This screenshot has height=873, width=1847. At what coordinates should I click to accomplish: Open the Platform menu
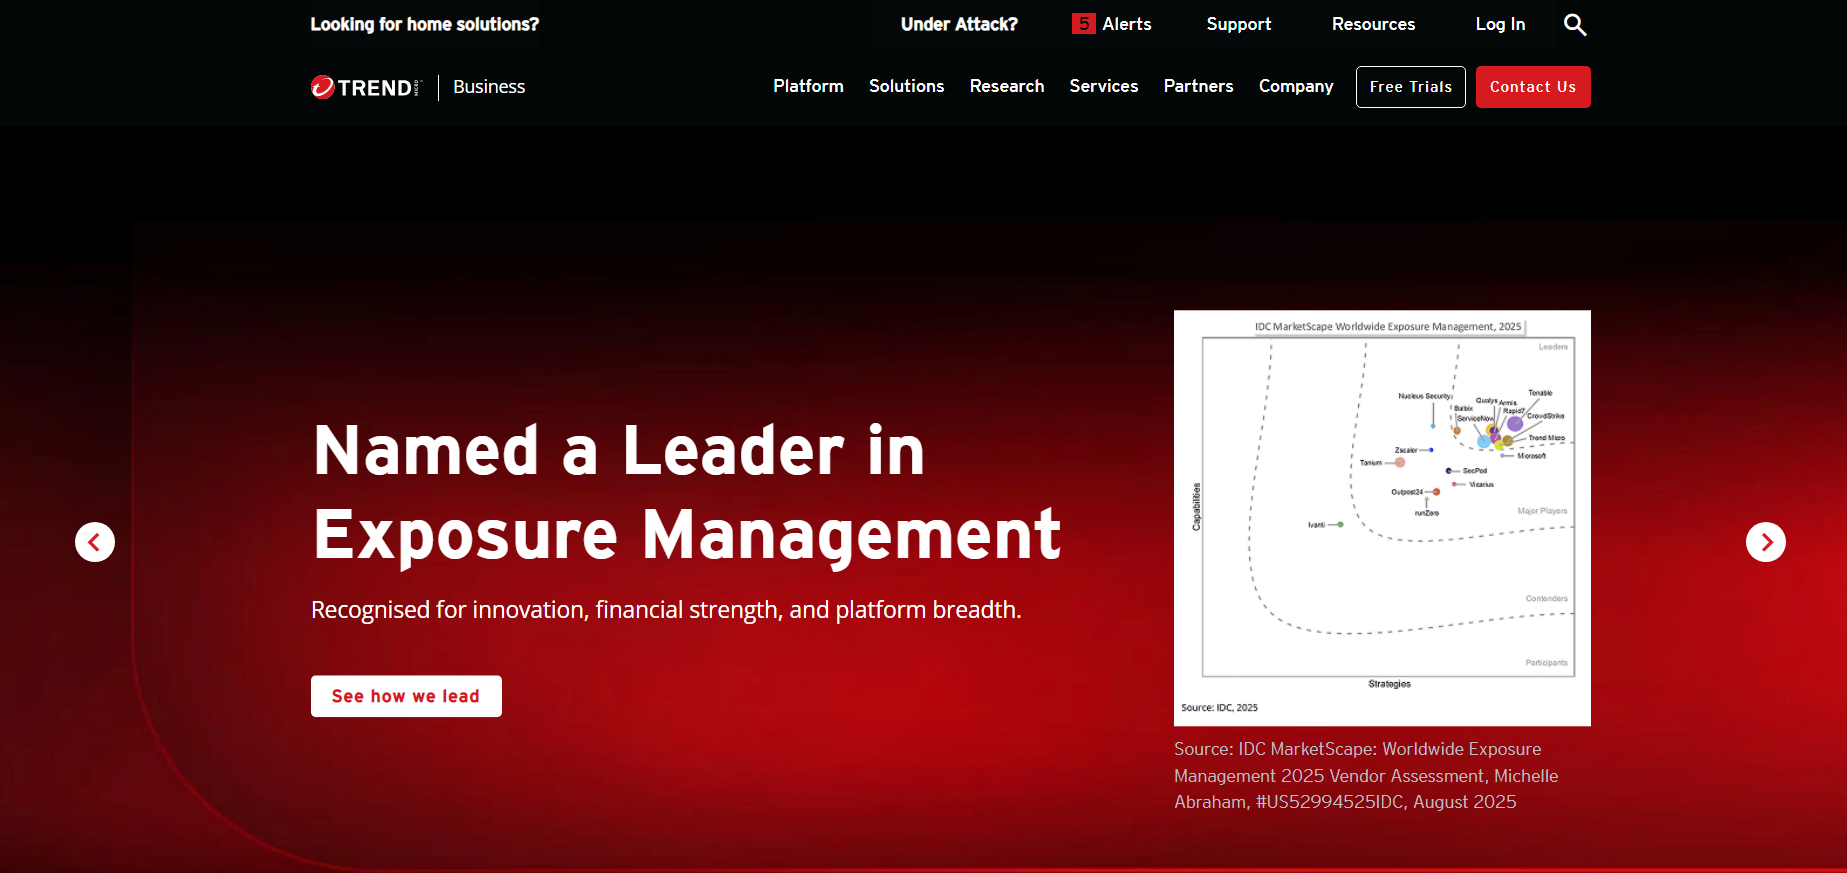coord(808,86)
